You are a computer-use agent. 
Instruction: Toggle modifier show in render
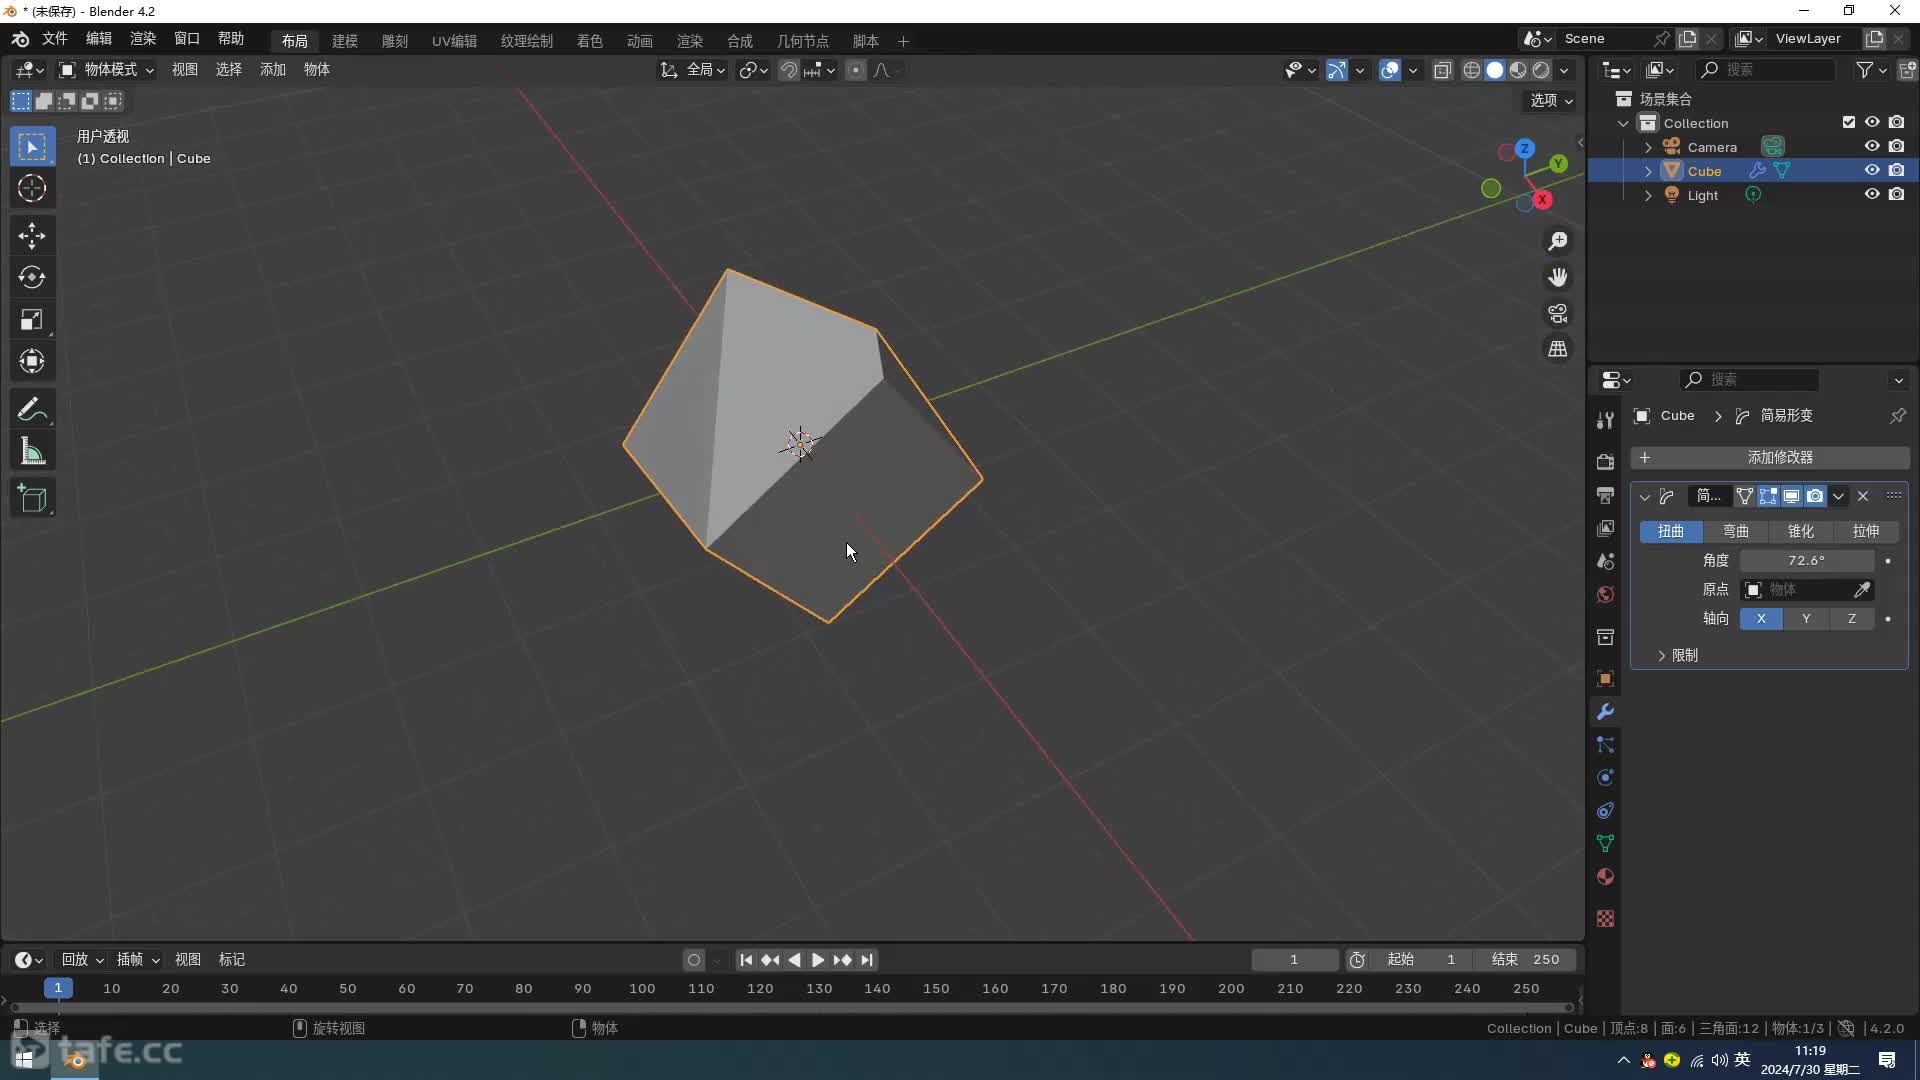coord(1815,496)
